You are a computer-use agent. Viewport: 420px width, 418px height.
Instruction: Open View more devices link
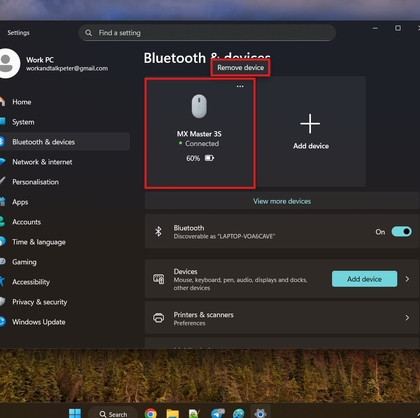point(282,201)
